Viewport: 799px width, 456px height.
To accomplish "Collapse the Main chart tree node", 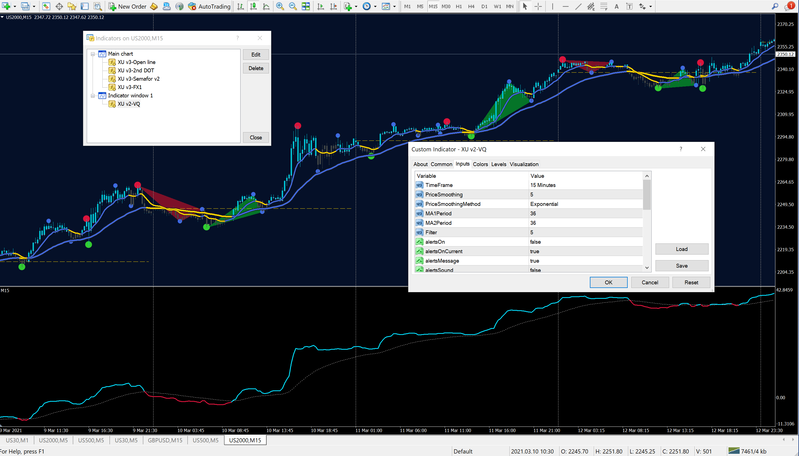I will (x=93, y=54).
